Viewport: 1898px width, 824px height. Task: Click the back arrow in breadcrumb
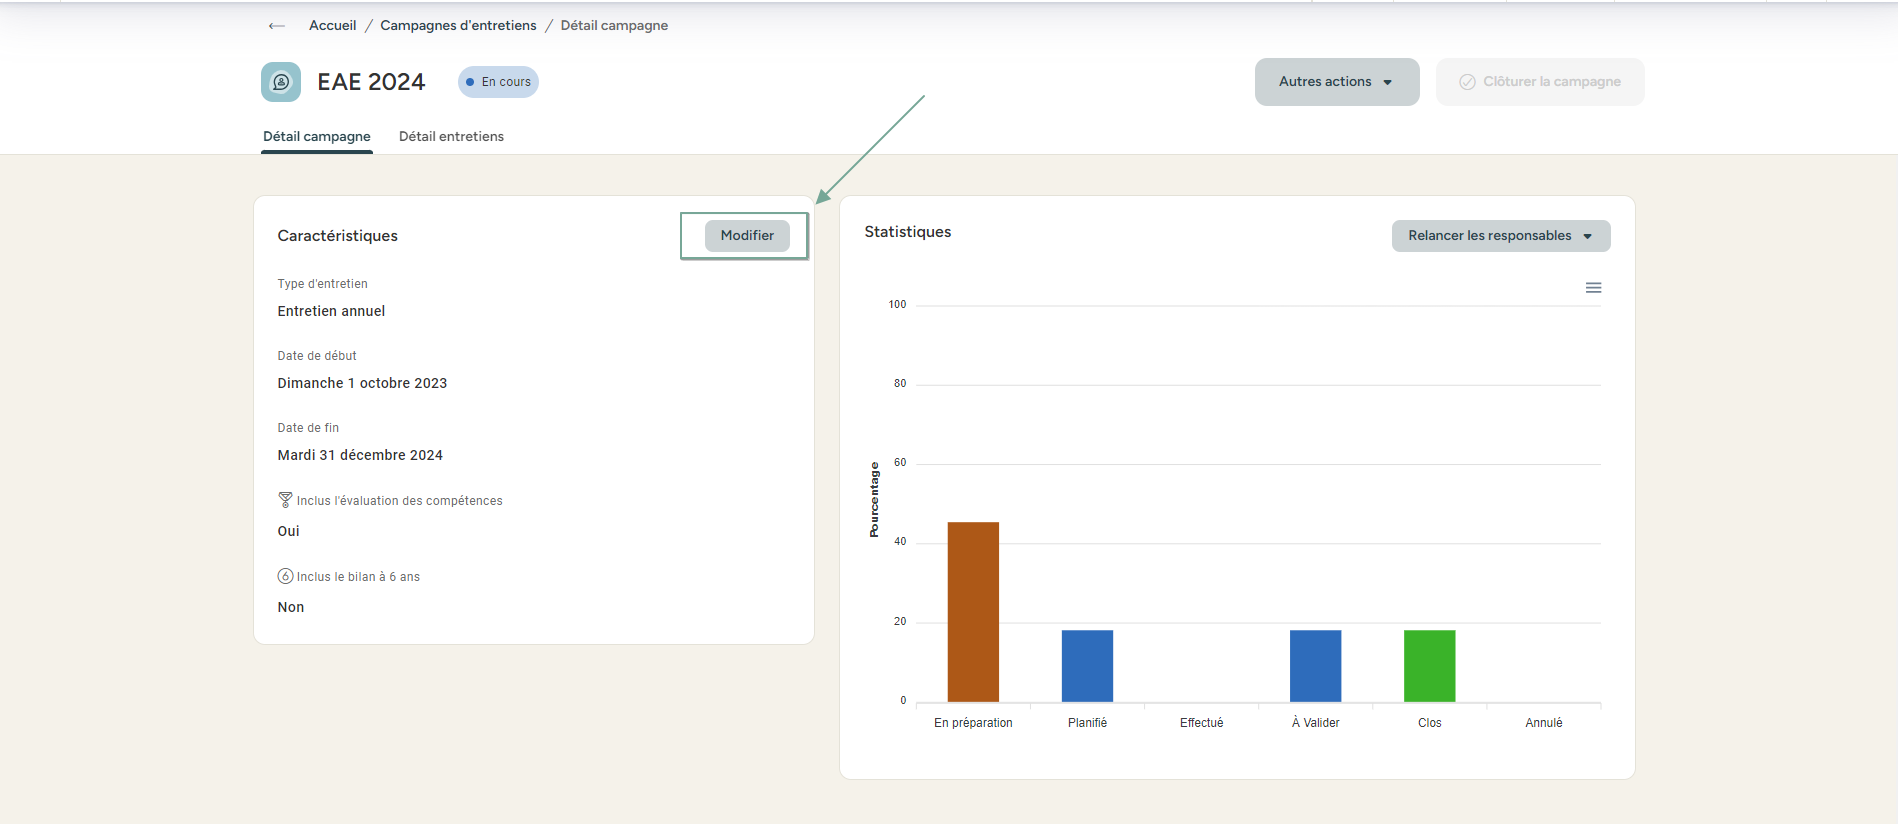[277, 26]
